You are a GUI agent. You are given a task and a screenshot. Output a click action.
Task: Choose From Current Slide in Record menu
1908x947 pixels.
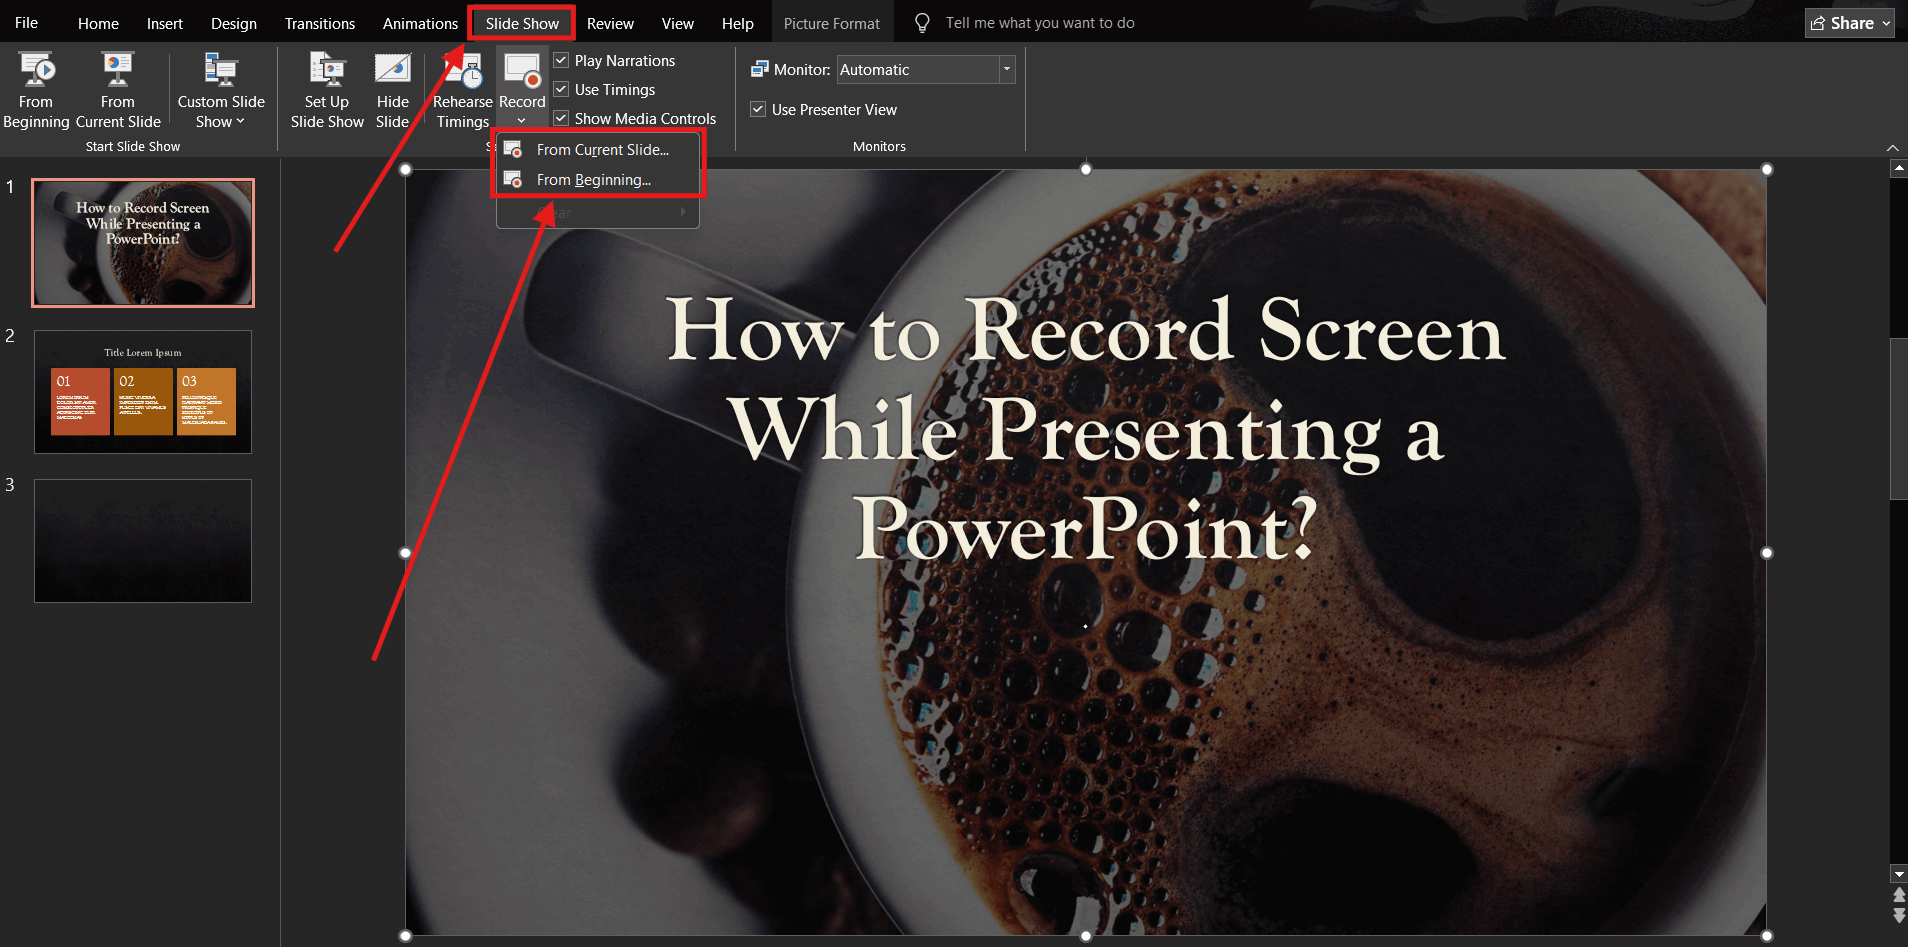(x=602, y=149)
